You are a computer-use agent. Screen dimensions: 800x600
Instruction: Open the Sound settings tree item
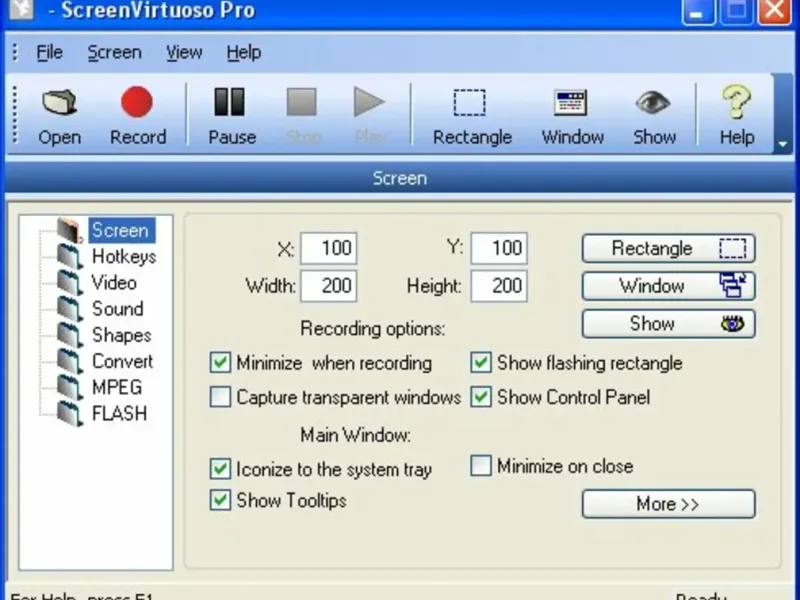click(117, 309)
